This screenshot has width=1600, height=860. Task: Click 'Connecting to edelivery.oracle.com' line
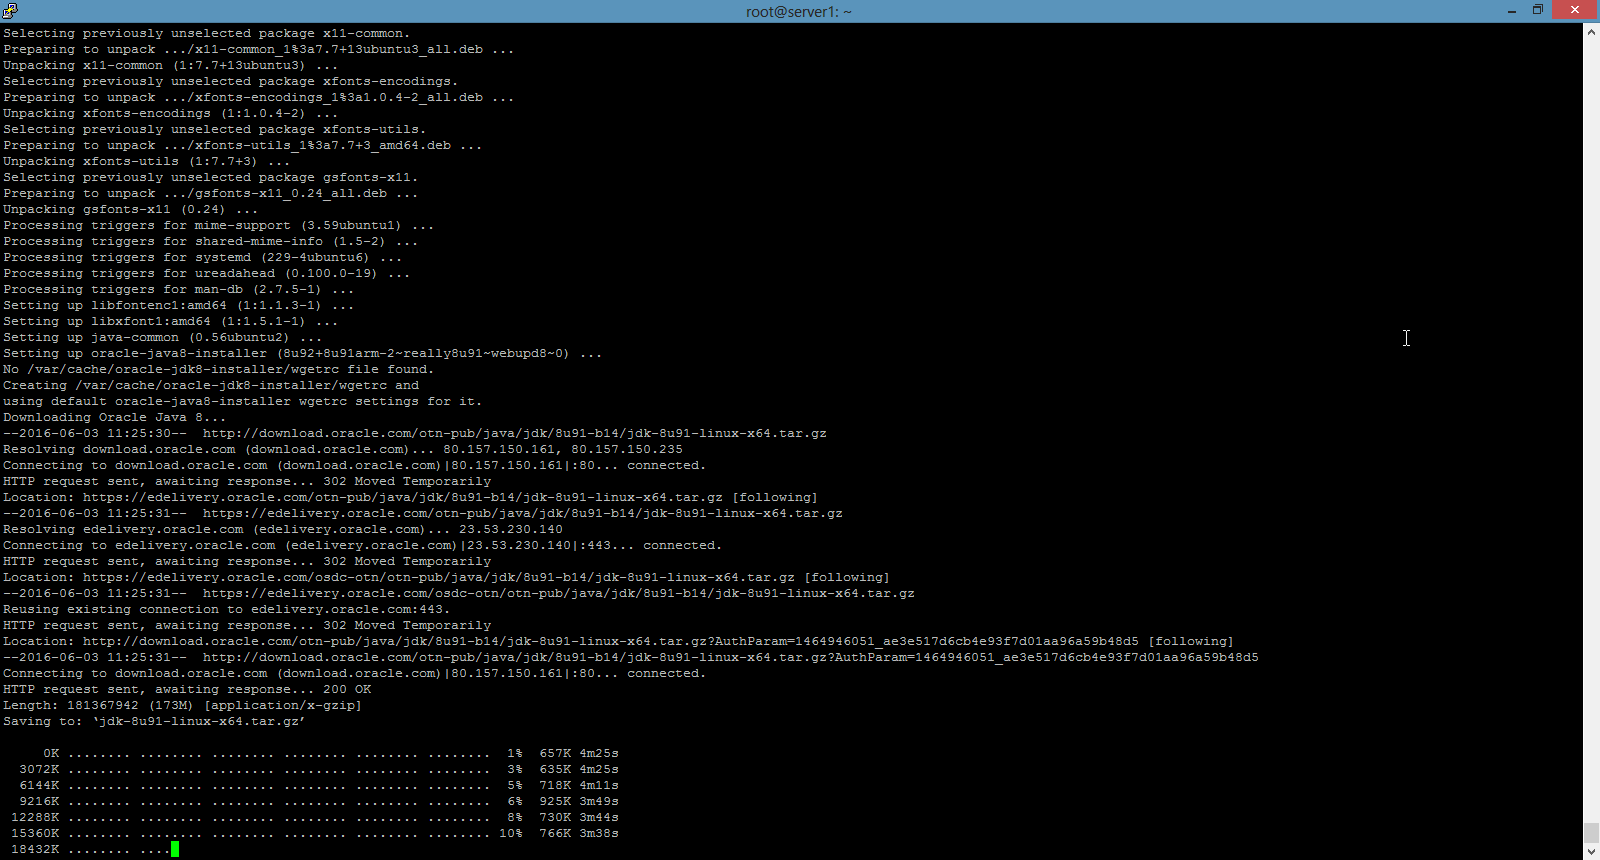point(362,545)
